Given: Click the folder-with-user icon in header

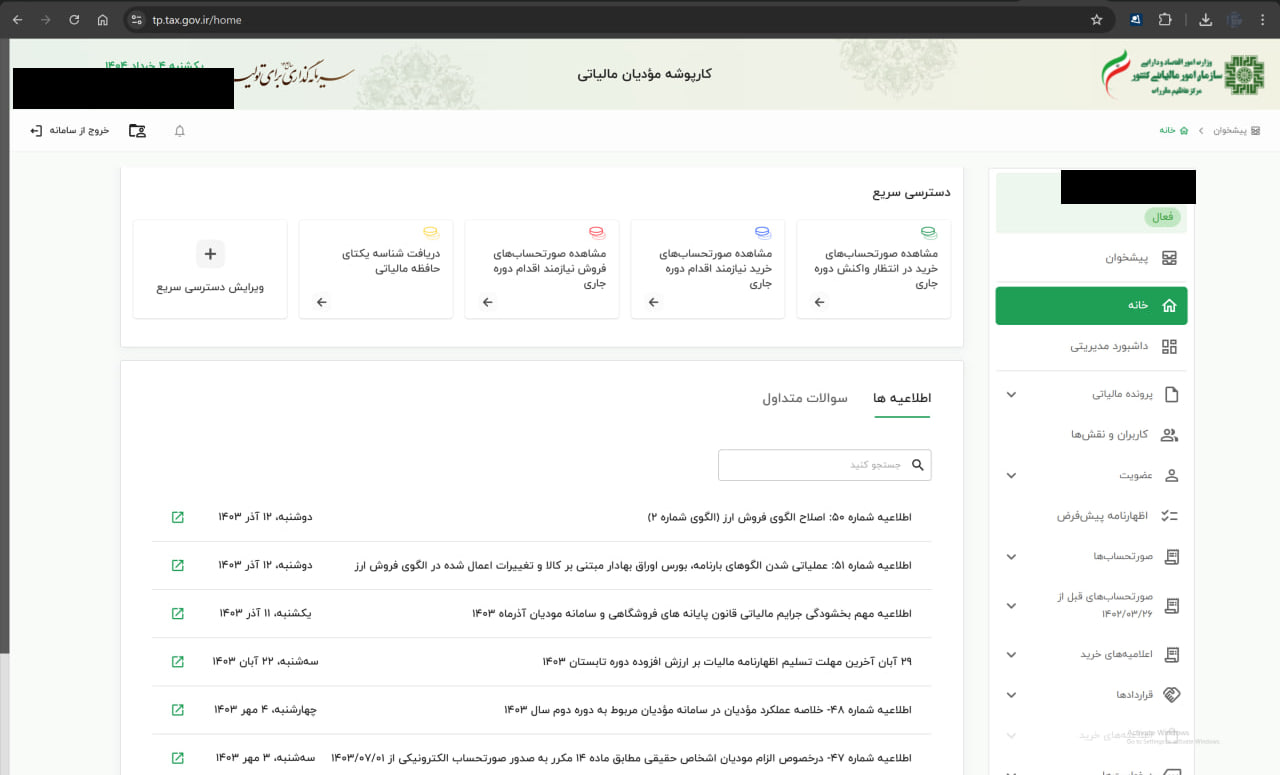Looking at the screenshot, I should [137, 131].
